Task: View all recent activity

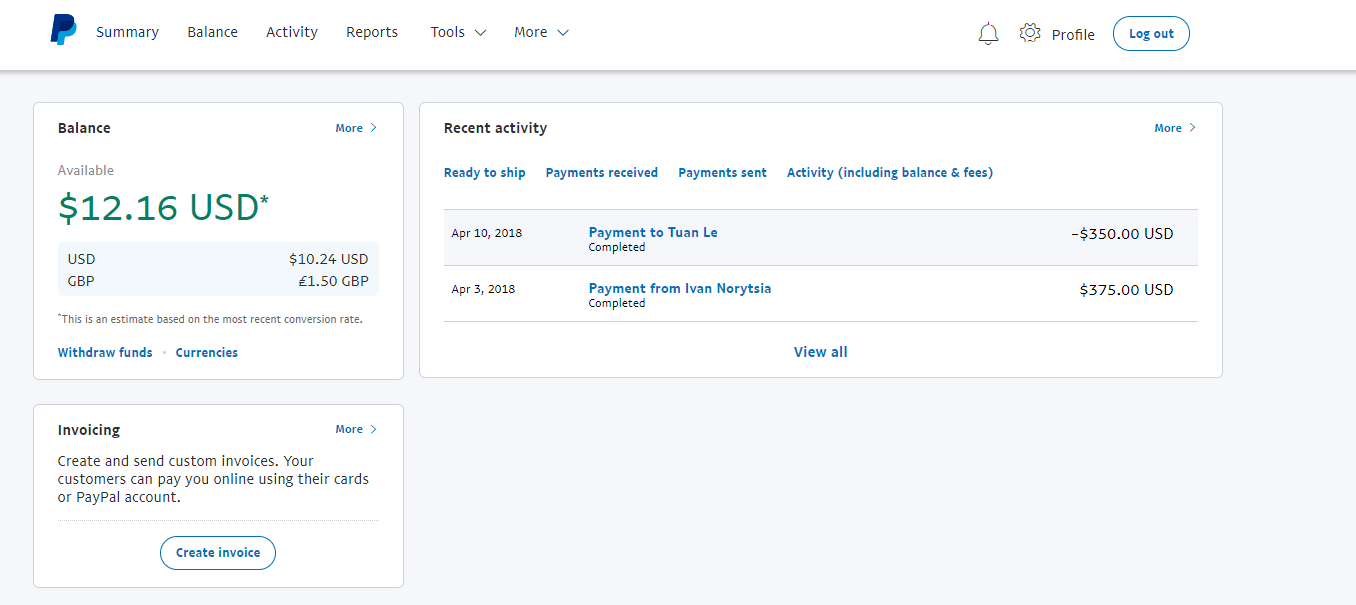Action: click(821, 352)
